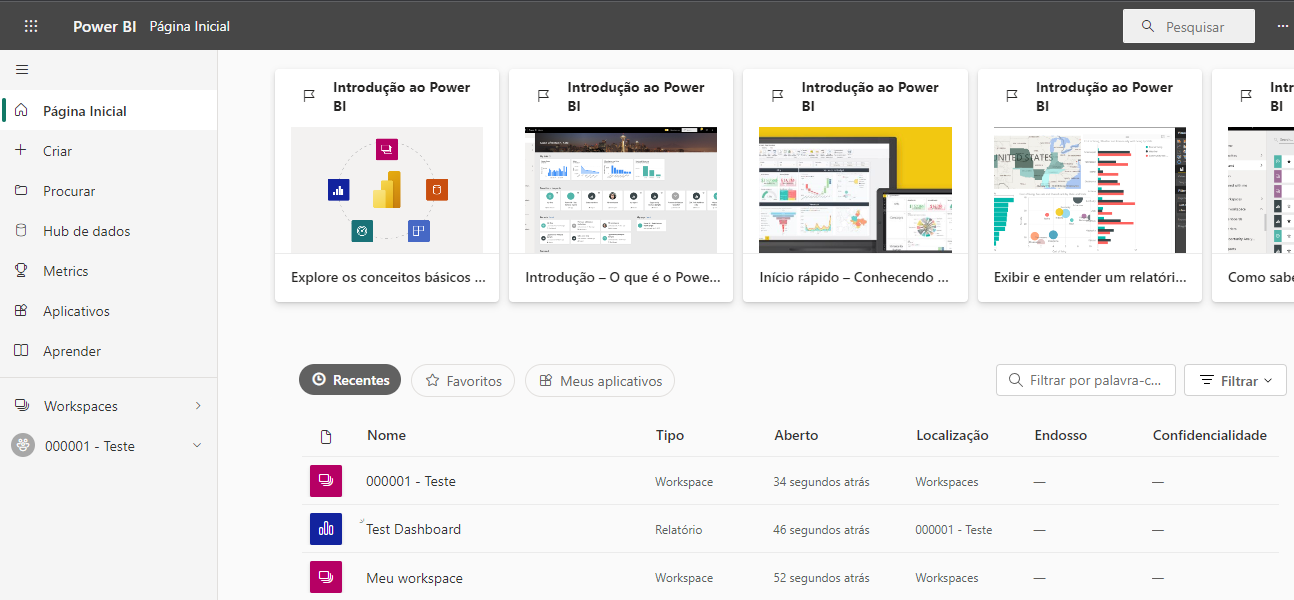
Task: Click the Confidencialidade column header
Action: (x=1210, y=435)
